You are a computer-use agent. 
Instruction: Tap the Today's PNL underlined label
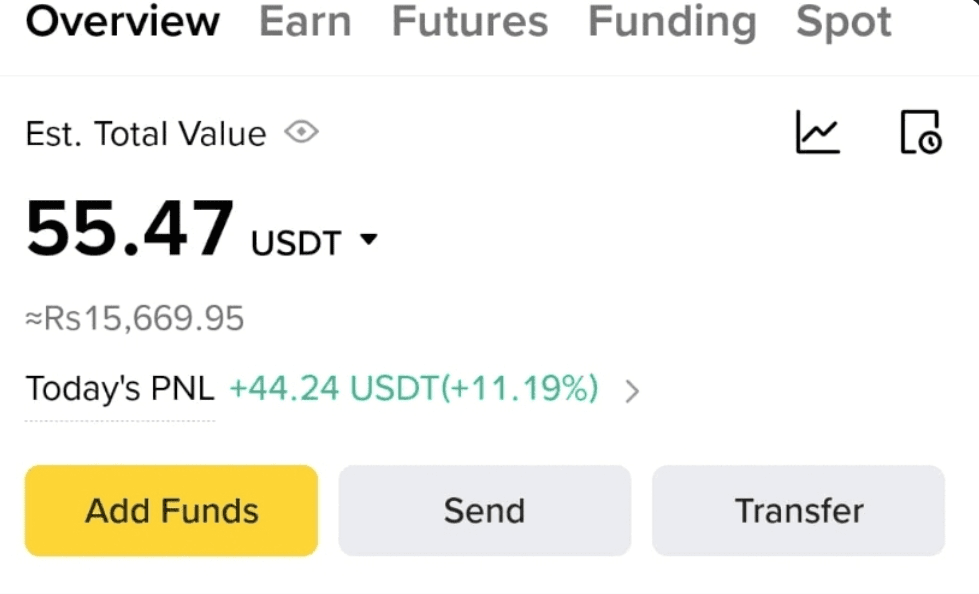120,389
